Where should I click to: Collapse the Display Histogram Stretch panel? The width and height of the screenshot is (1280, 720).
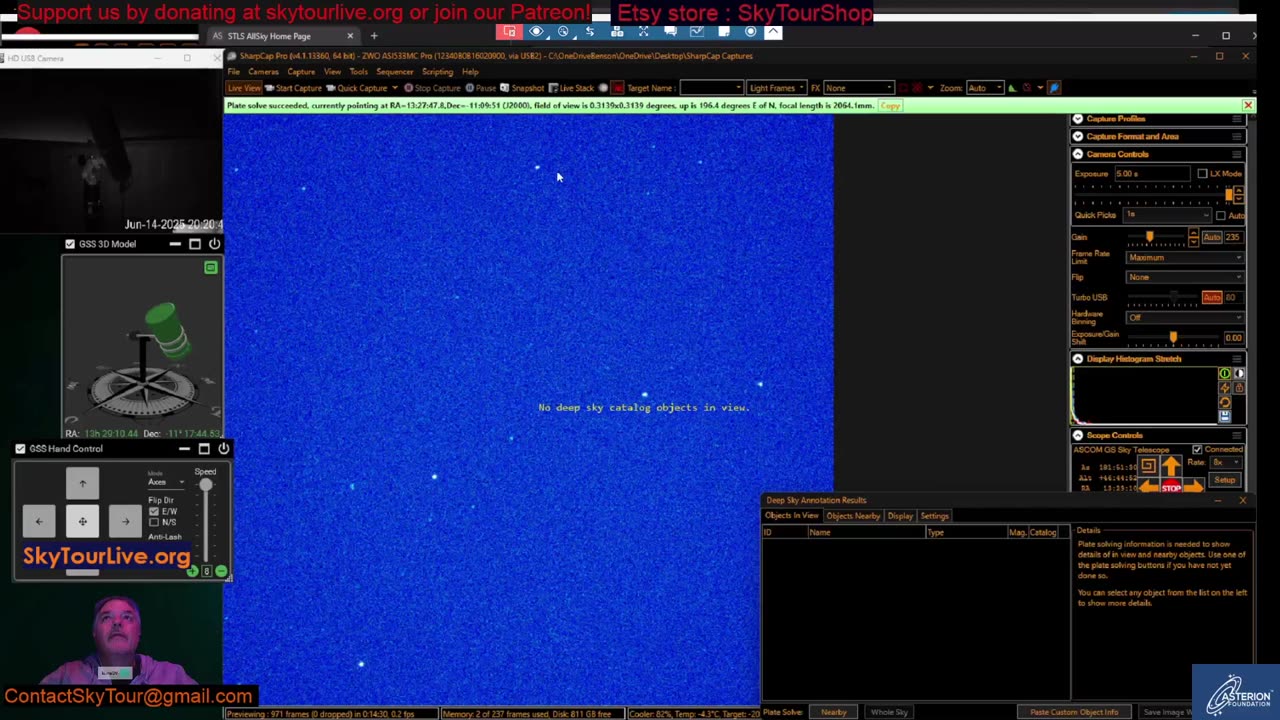1077,358
